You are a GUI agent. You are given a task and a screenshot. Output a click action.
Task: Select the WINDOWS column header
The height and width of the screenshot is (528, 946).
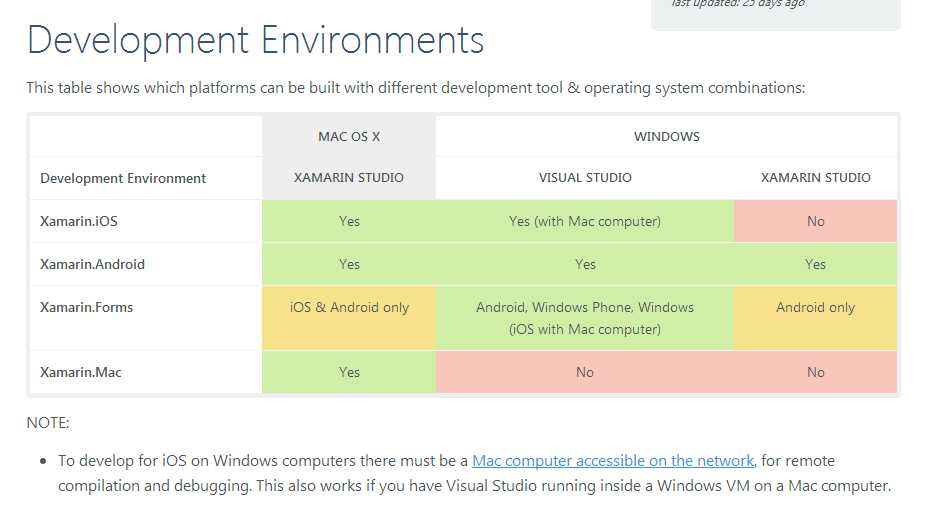pyautogui.click(x=666, y=136)
